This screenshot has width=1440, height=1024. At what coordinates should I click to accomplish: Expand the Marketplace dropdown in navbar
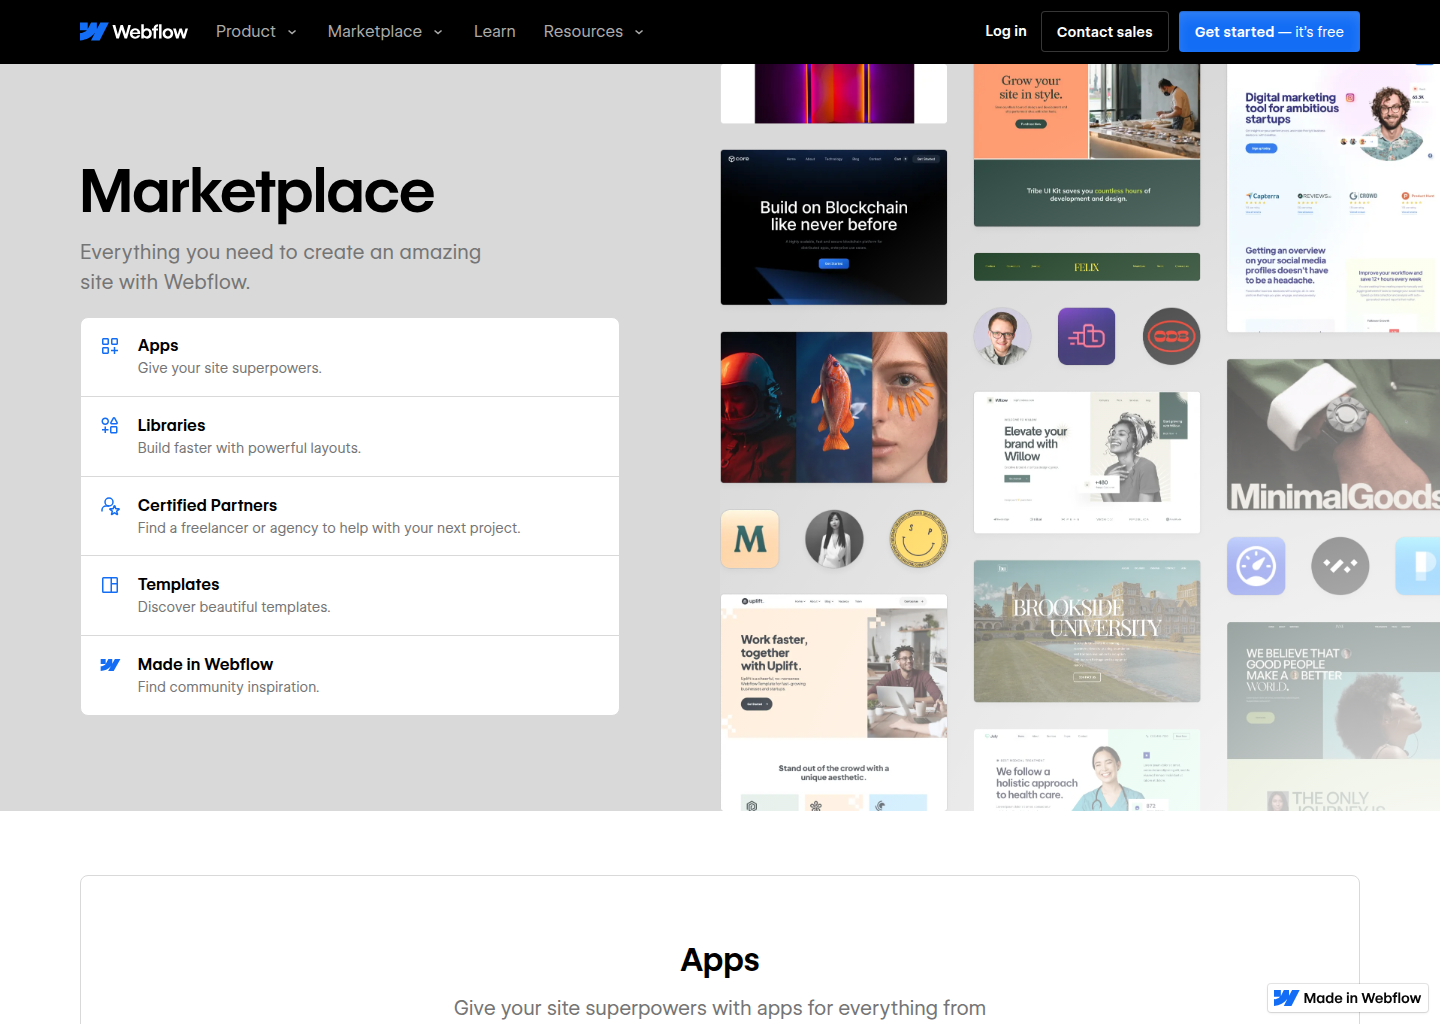pyautogui.click(x=385, y=32)
